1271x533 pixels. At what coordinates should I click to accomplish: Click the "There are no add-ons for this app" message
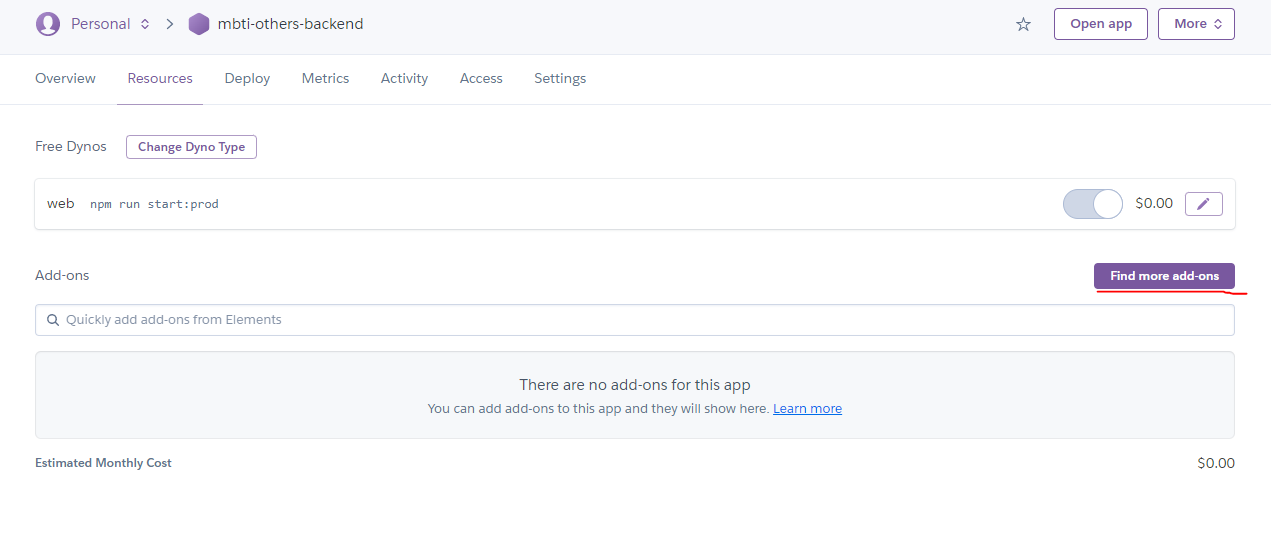point(635,385)
